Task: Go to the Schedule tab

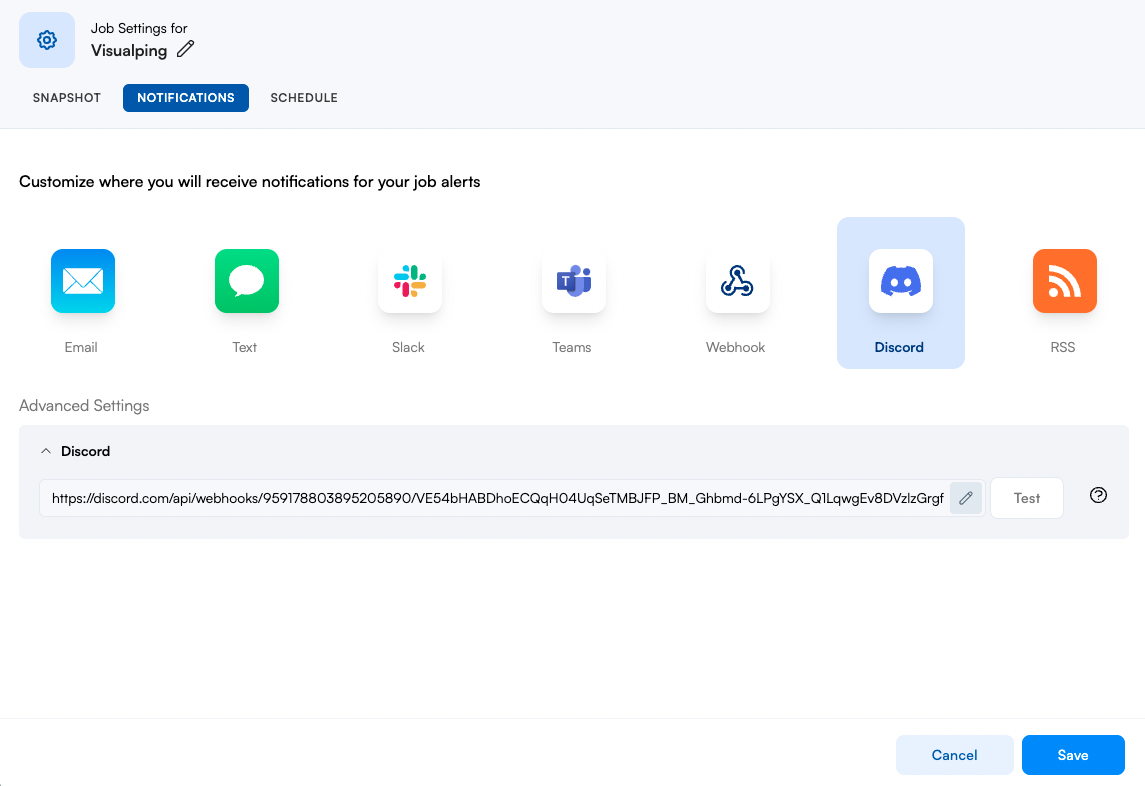Action: tap(304, 98)
